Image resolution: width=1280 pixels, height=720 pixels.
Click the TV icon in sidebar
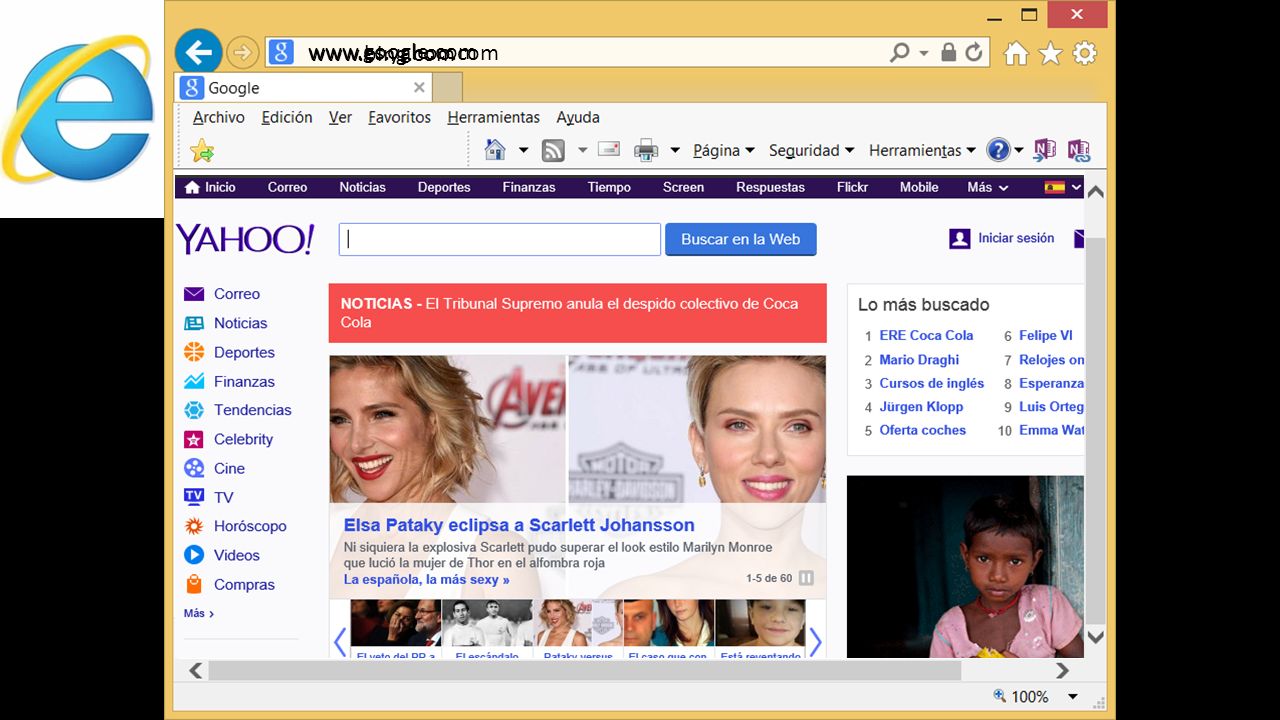tap(194, 496)
